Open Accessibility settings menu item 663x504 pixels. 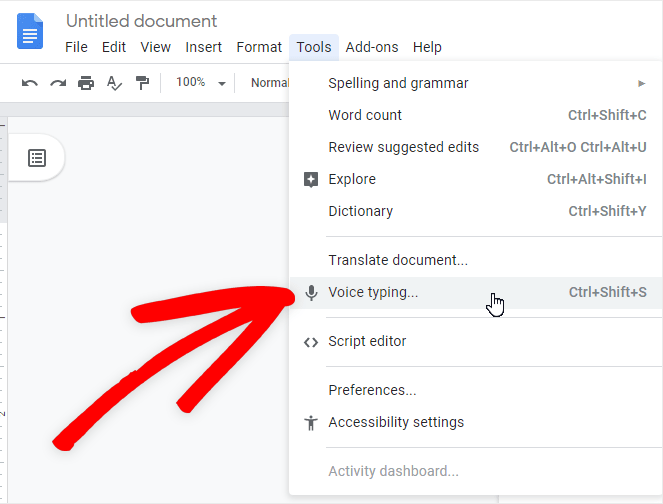396,422
